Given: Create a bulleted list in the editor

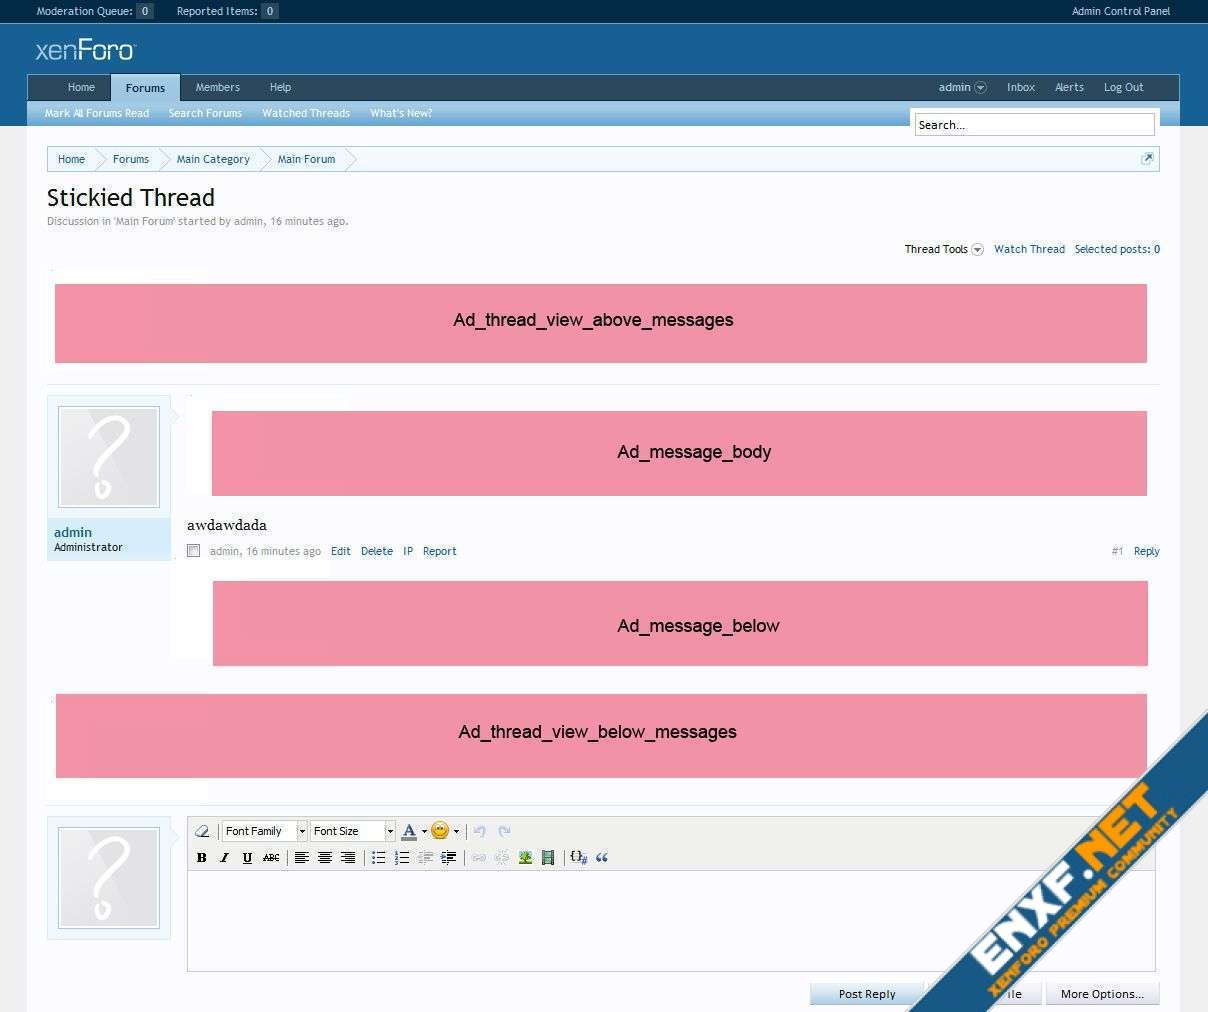Looking at the screenshot, I should click(378, 857).
